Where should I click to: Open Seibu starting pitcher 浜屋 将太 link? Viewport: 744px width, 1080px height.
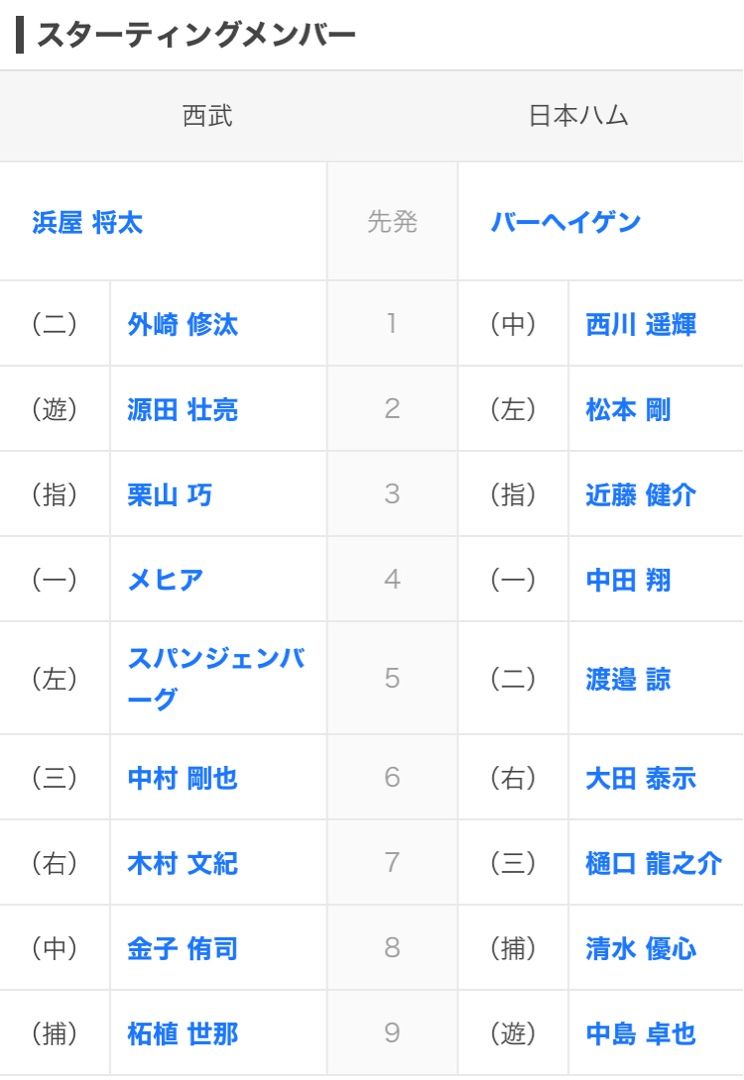(x=87, y=223)
